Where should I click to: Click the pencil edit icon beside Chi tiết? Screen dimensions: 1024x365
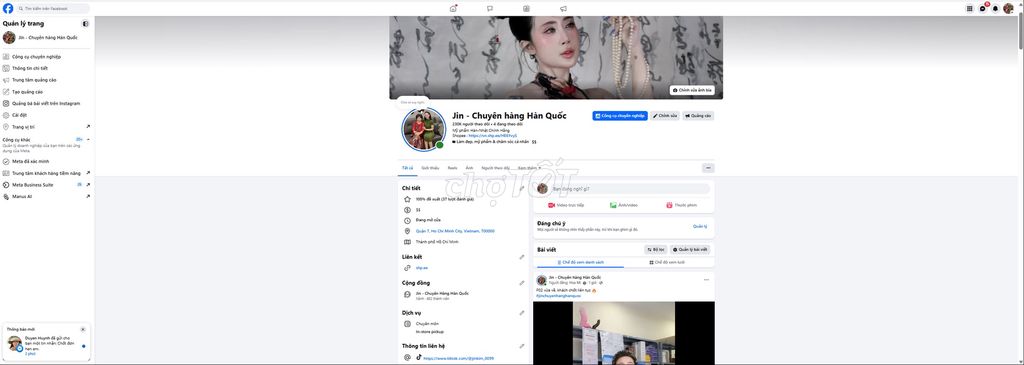point(522,188)
